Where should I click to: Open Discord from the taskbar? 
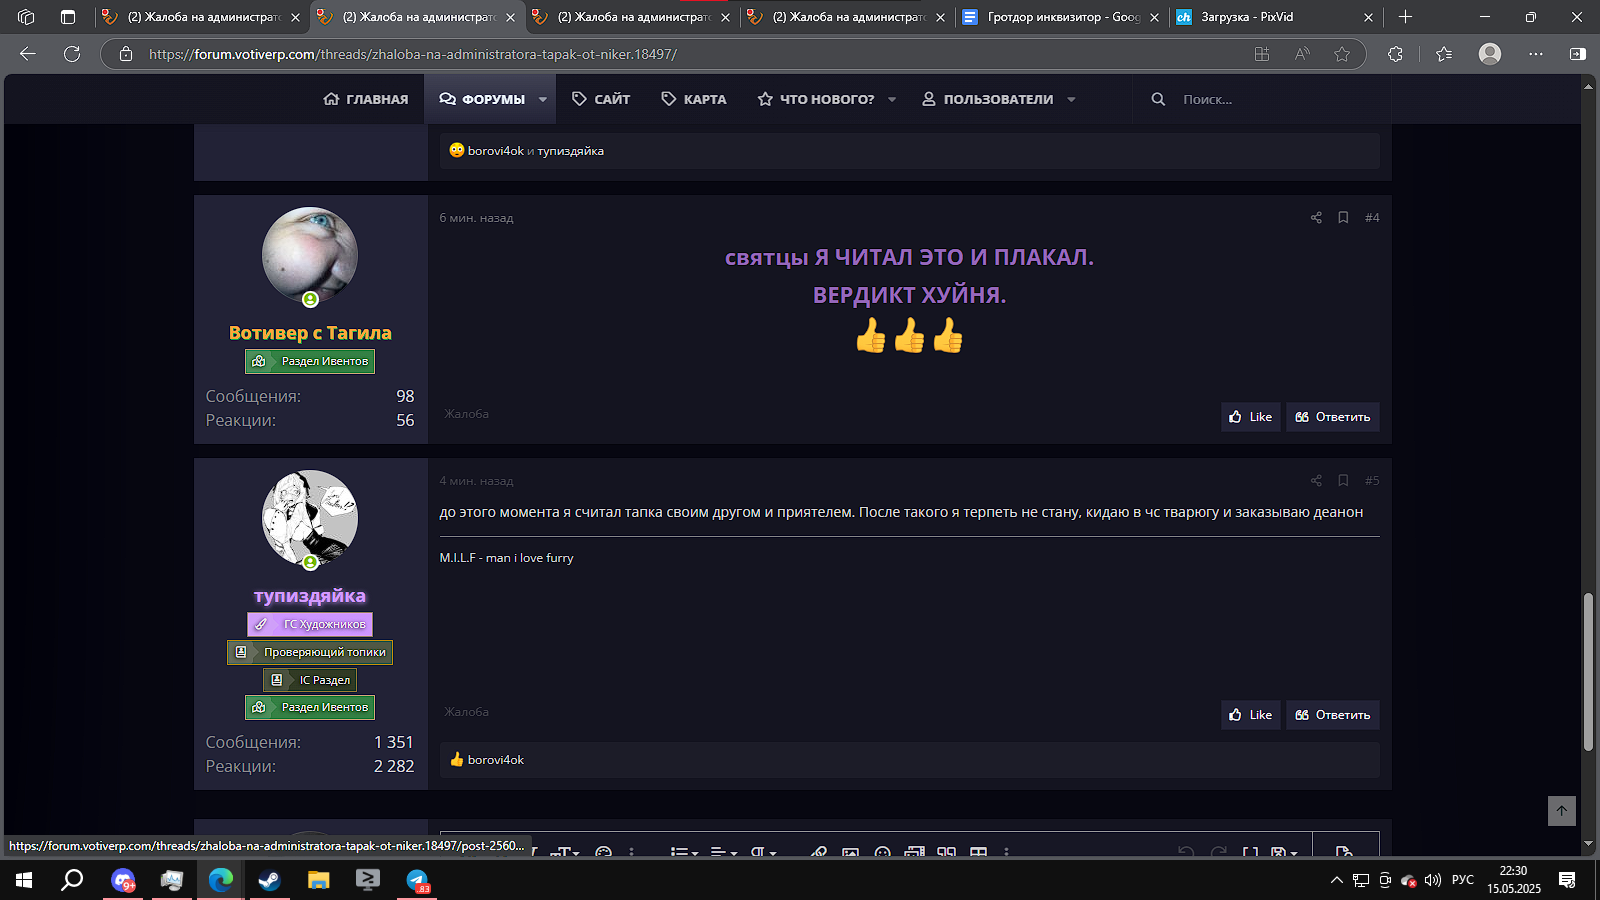tap(123, 880)
